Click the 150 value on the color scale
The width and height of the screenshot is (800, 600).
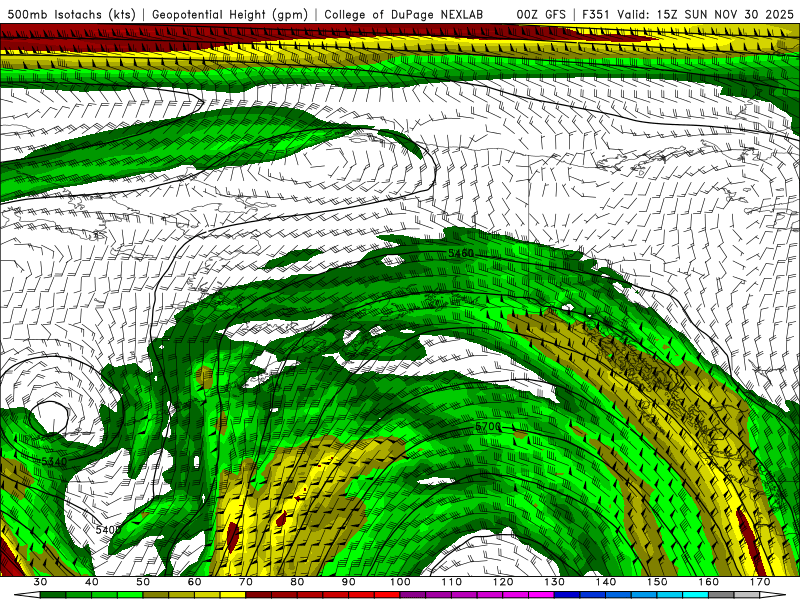click(658, 582)
